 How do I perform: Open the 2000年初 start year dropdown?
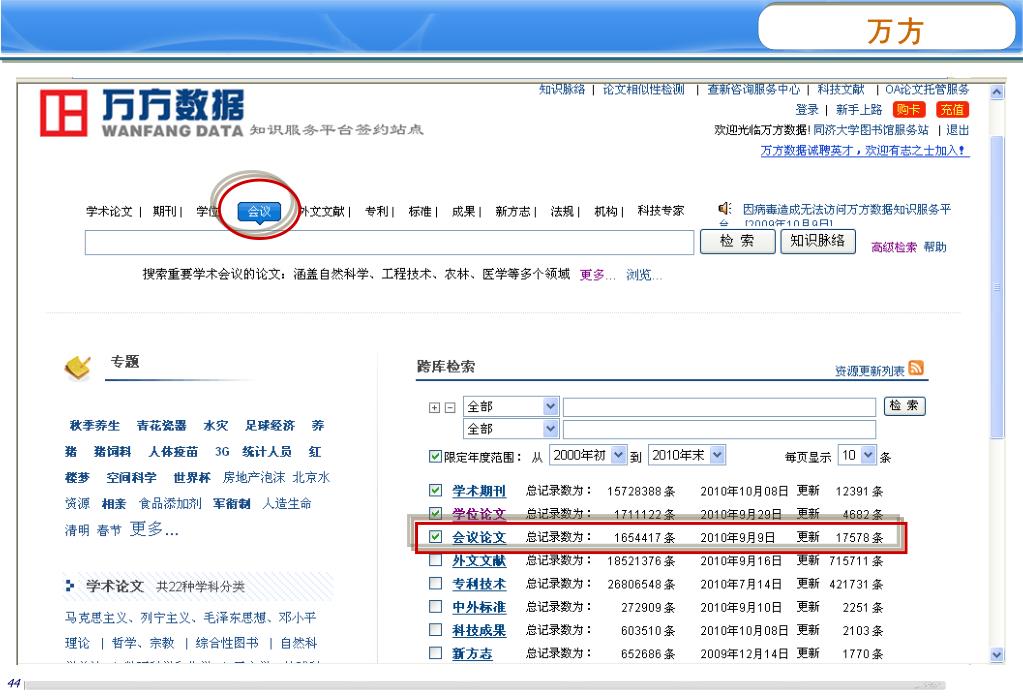[x=588, y=455]
